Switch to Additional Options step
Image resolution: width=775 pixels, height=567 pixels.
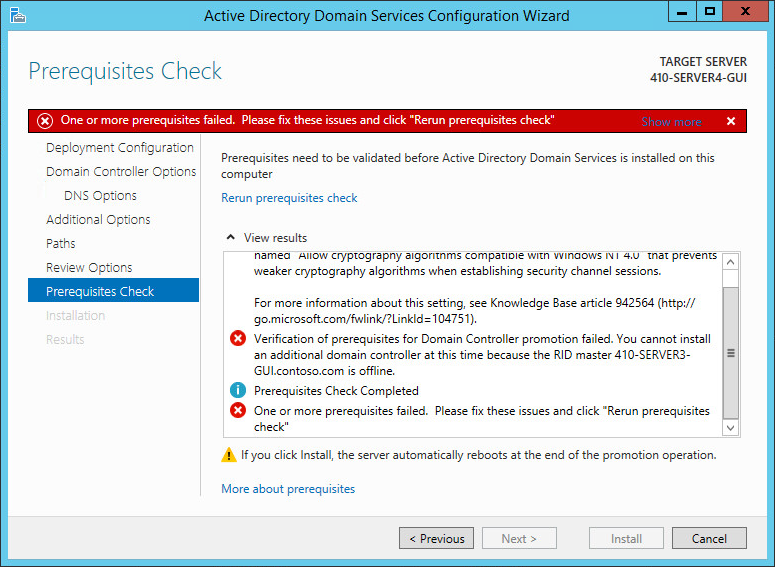coord(98,220)
